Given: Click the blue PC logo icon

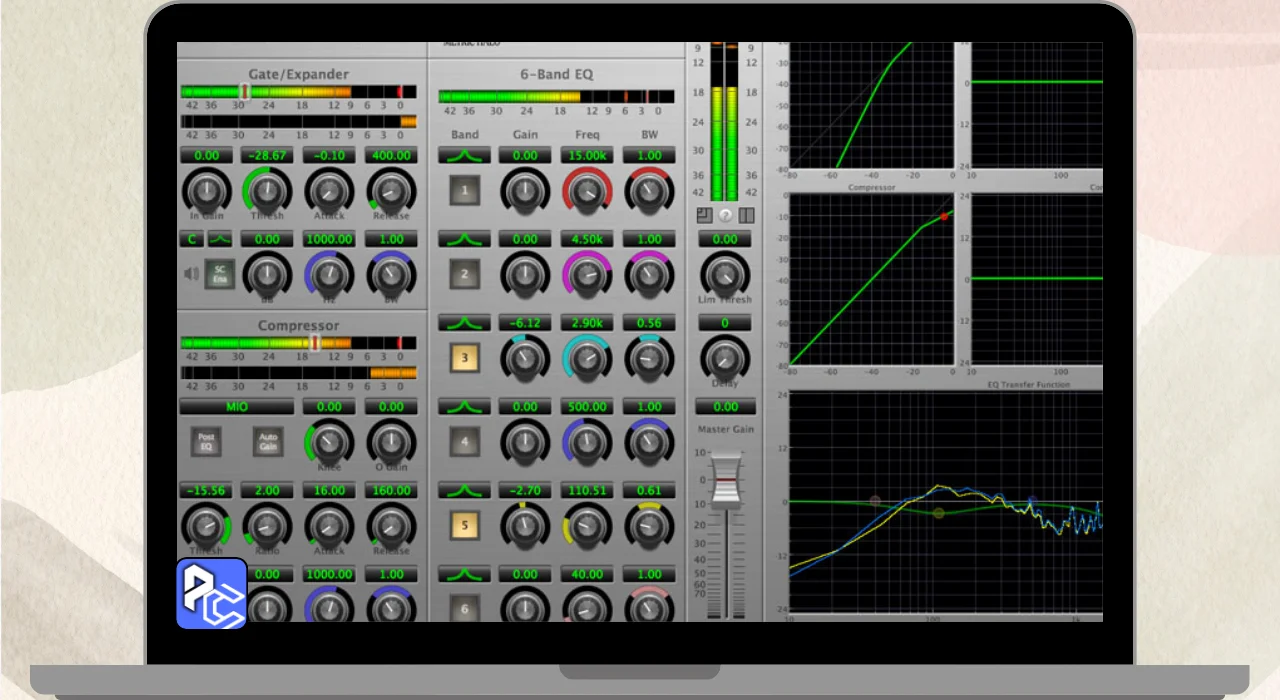Looking at the screenshot, I should (x=212, y=593).
